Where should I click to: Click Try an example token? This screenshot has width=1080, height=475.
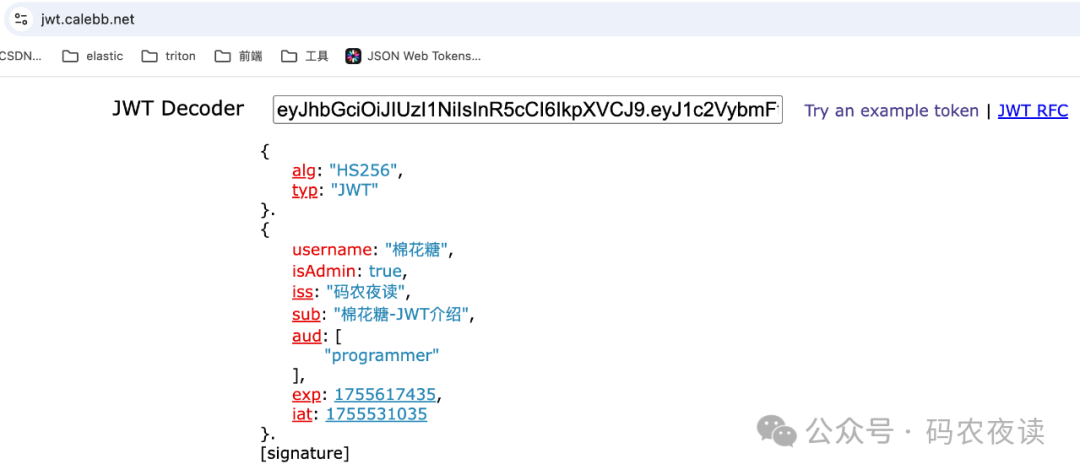pyautogui.click(x=891, y=111)
